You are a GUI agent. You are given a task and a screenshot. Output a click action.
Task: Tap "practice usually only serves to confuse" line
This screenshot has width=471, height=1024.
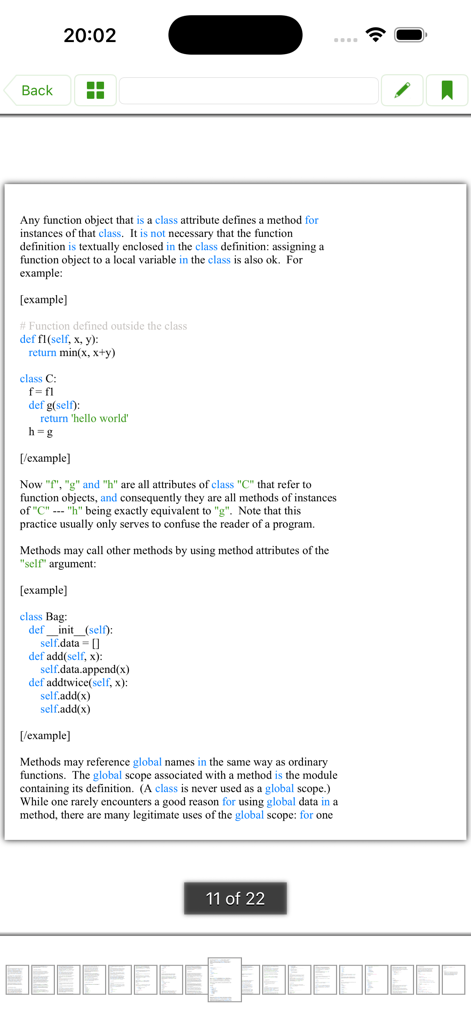click(167, 524)
